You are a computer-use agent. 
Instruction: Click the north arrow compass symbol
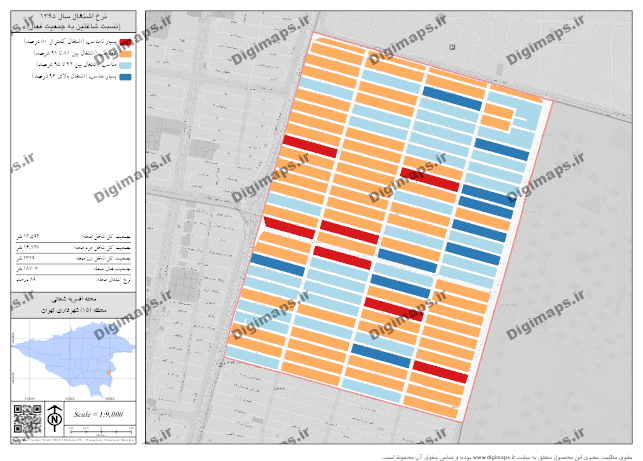(55, 418)
